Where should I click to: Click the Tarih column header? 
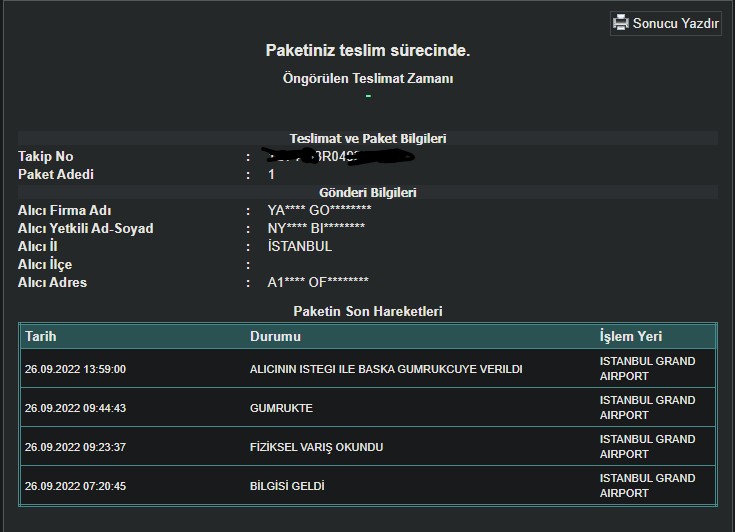pos(41,337)
